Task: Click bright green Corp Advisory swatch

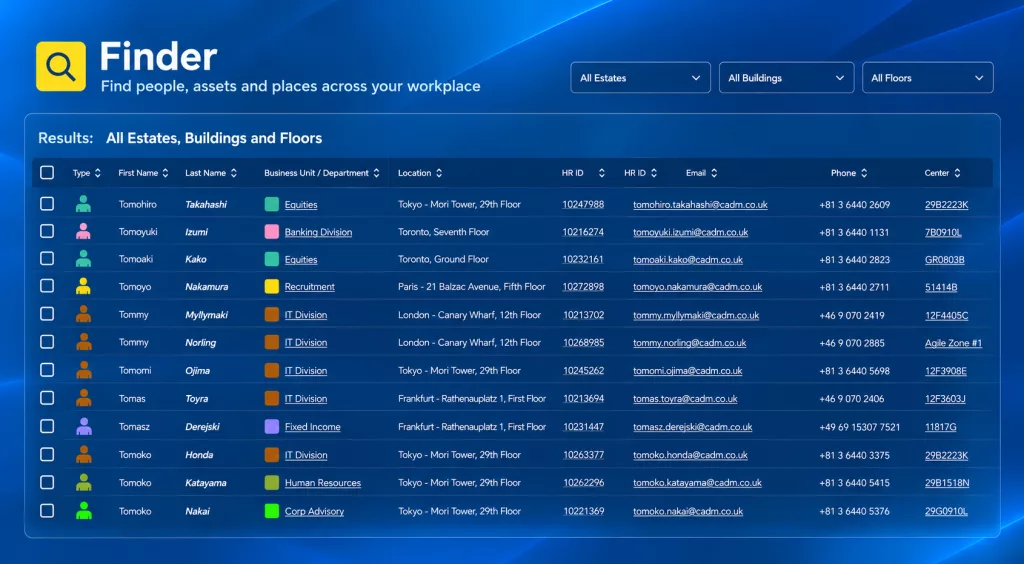Action: pos(272,511)
